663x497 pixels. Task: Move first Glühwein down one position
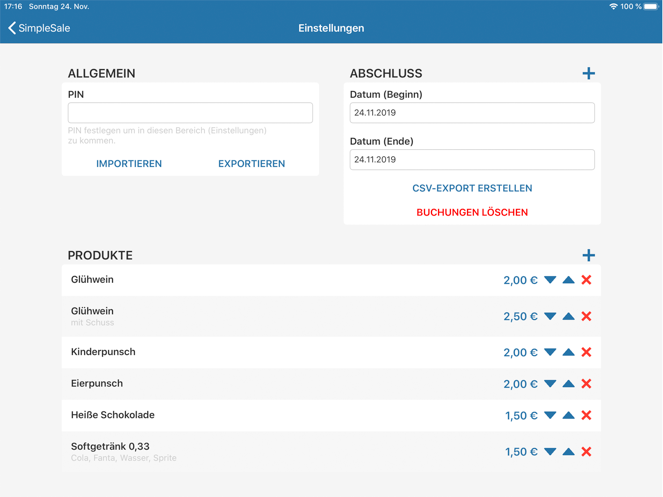click(x=550, y=280)
